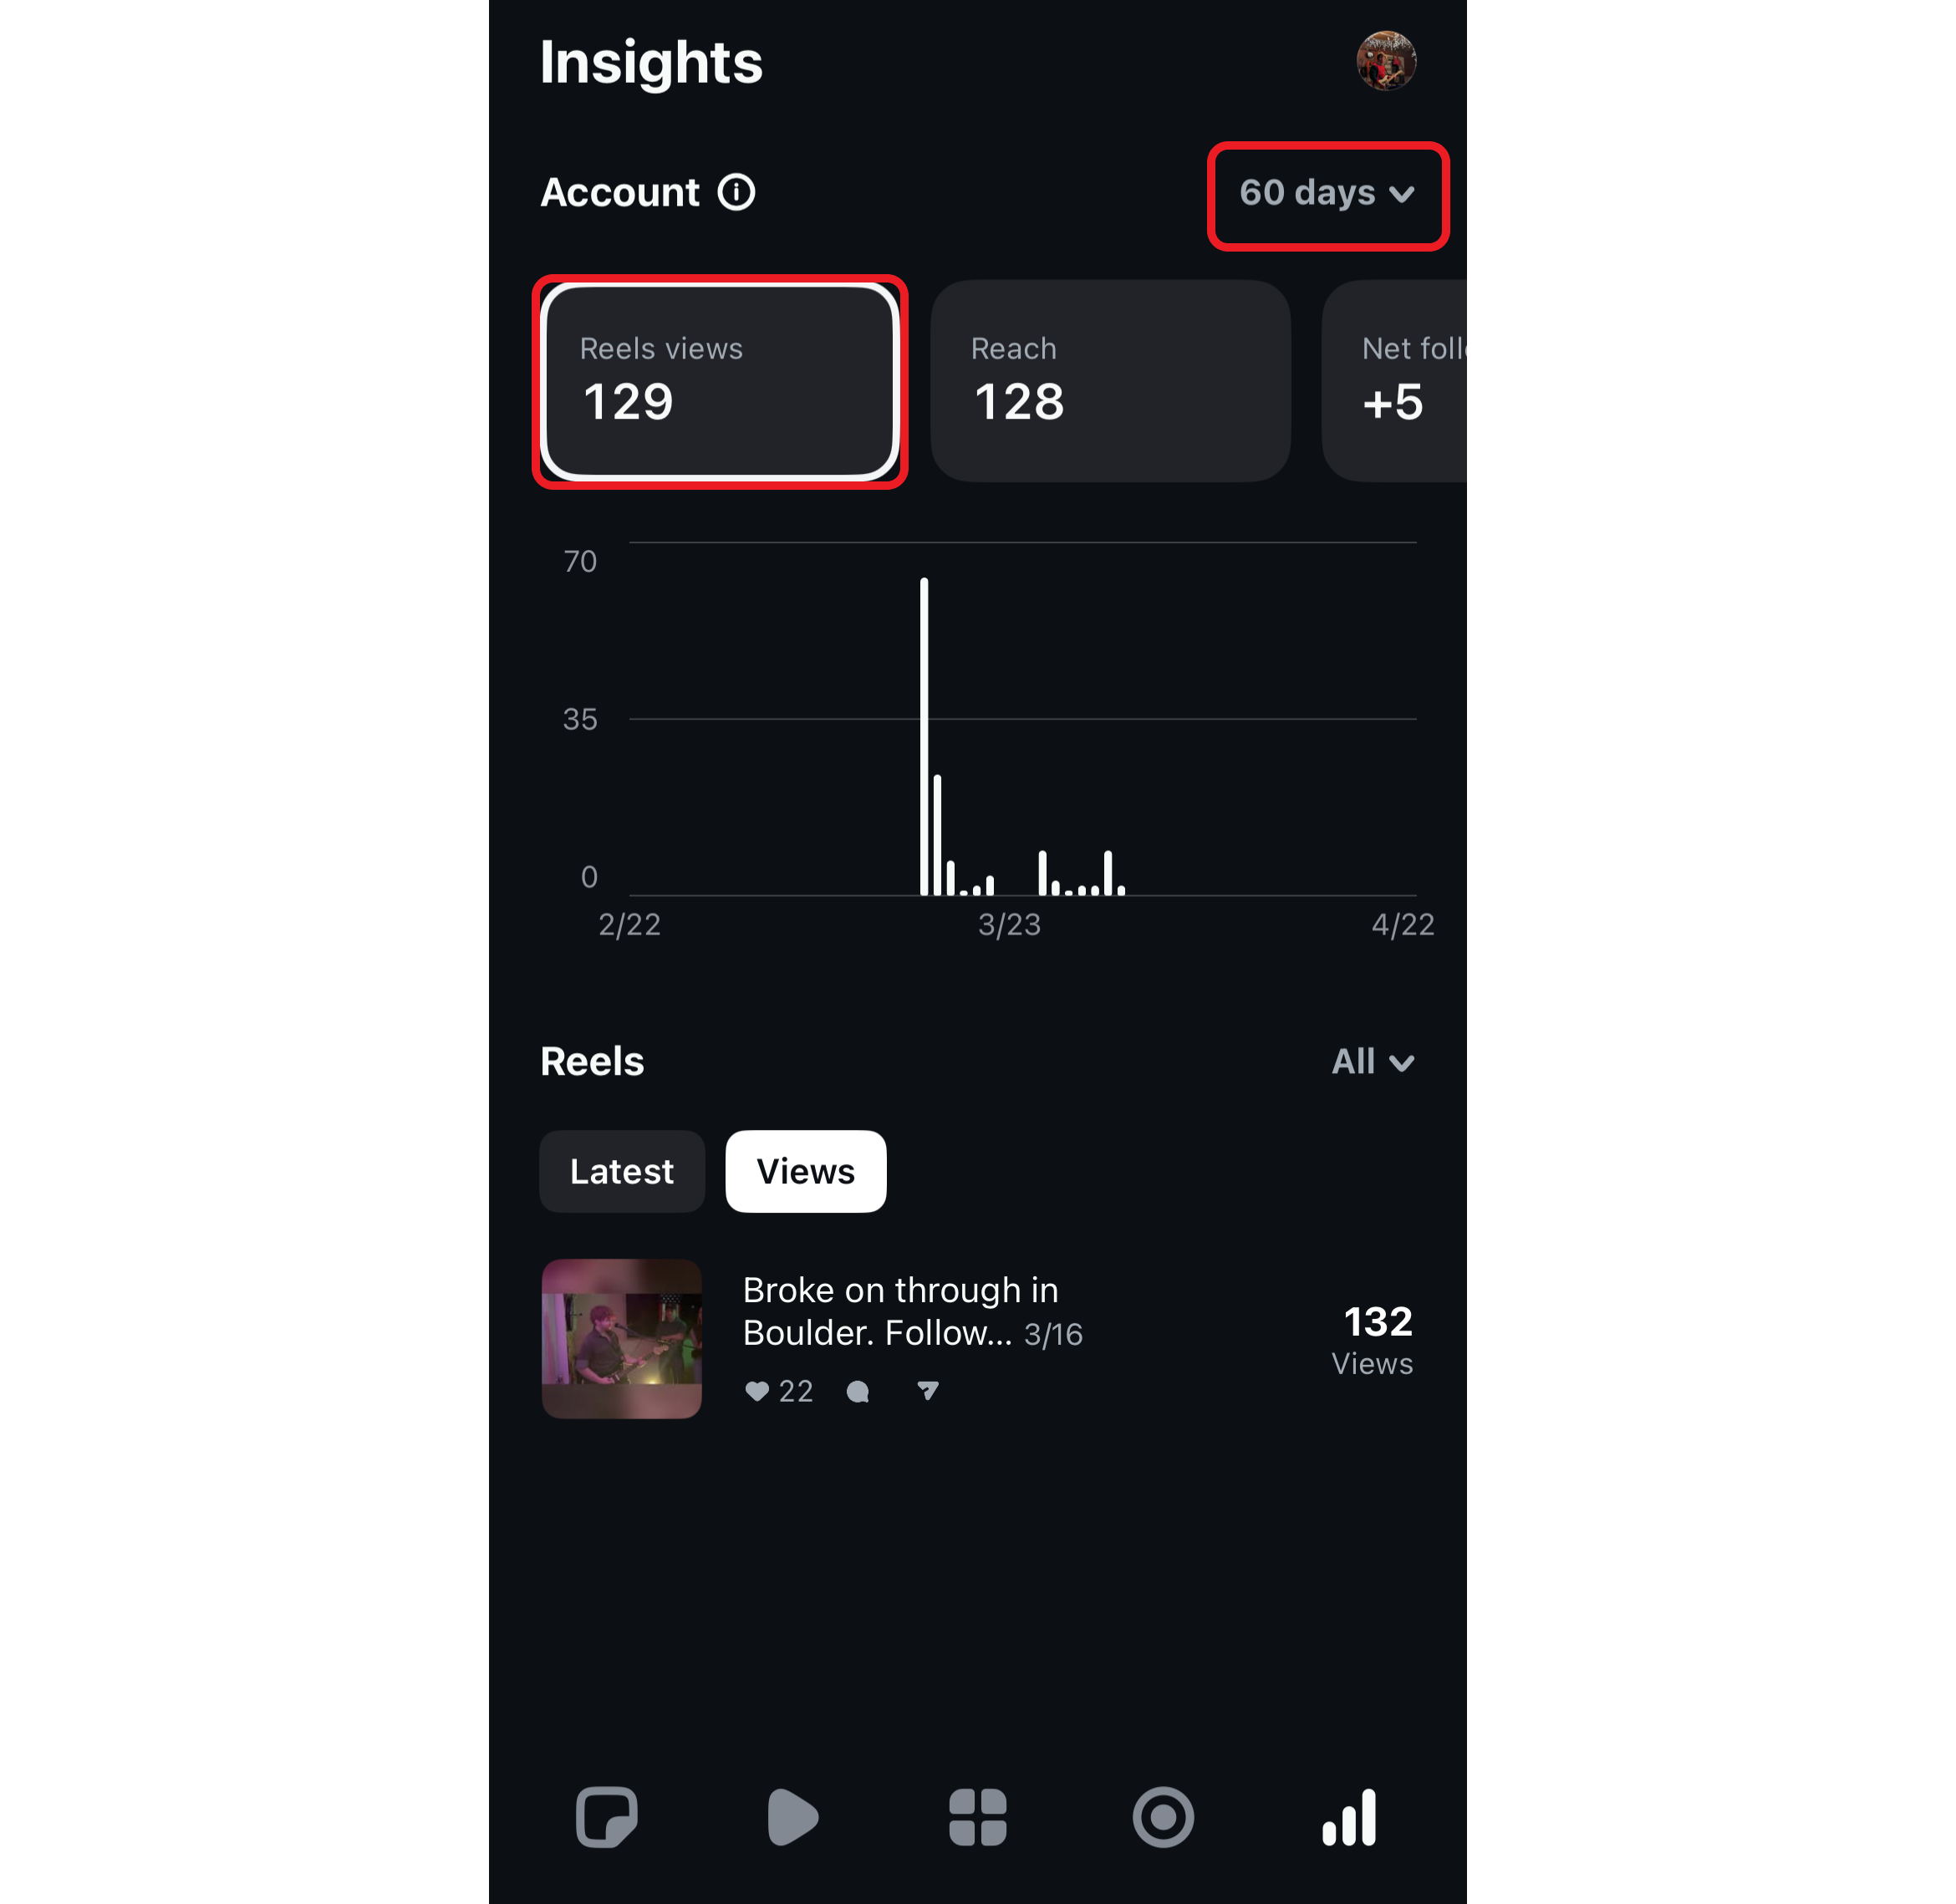Toggle the Reels views metric card
The width and height of the screenshot is (1956, 1904).
click(x=720, y=381)
